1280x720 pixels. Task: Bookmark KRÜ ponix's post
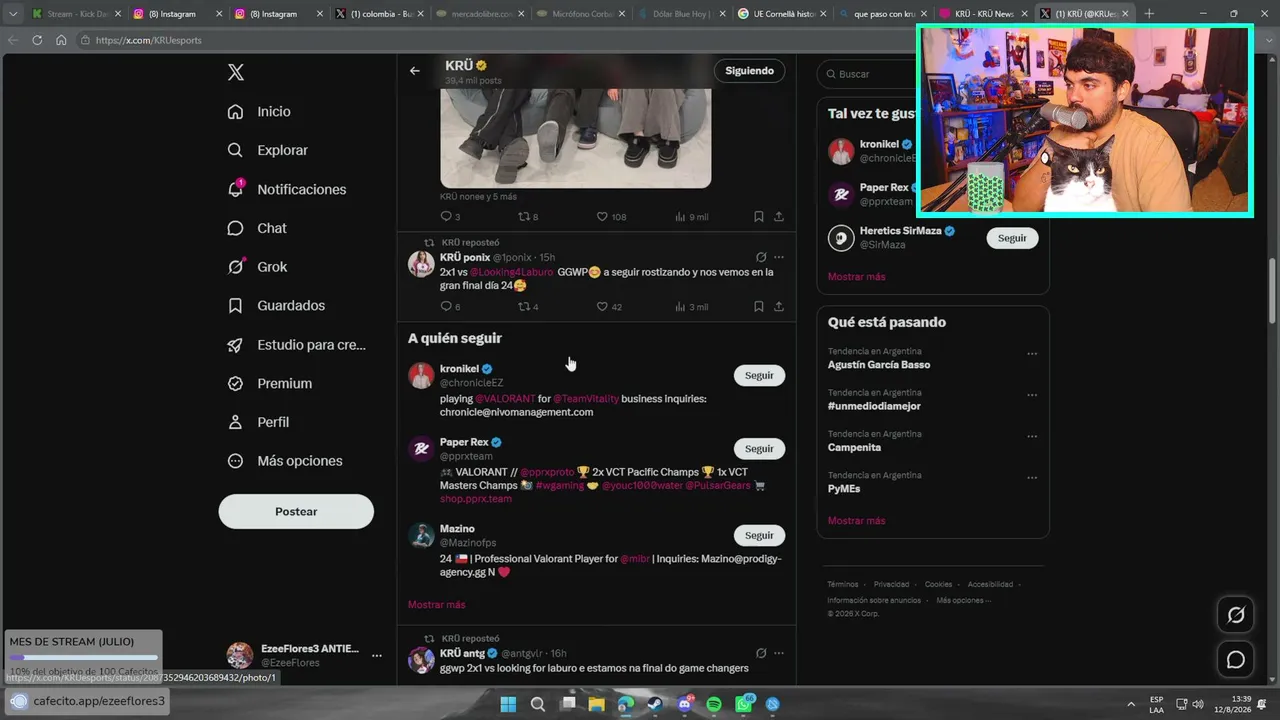pyautogui.click(x=759, y=307)
